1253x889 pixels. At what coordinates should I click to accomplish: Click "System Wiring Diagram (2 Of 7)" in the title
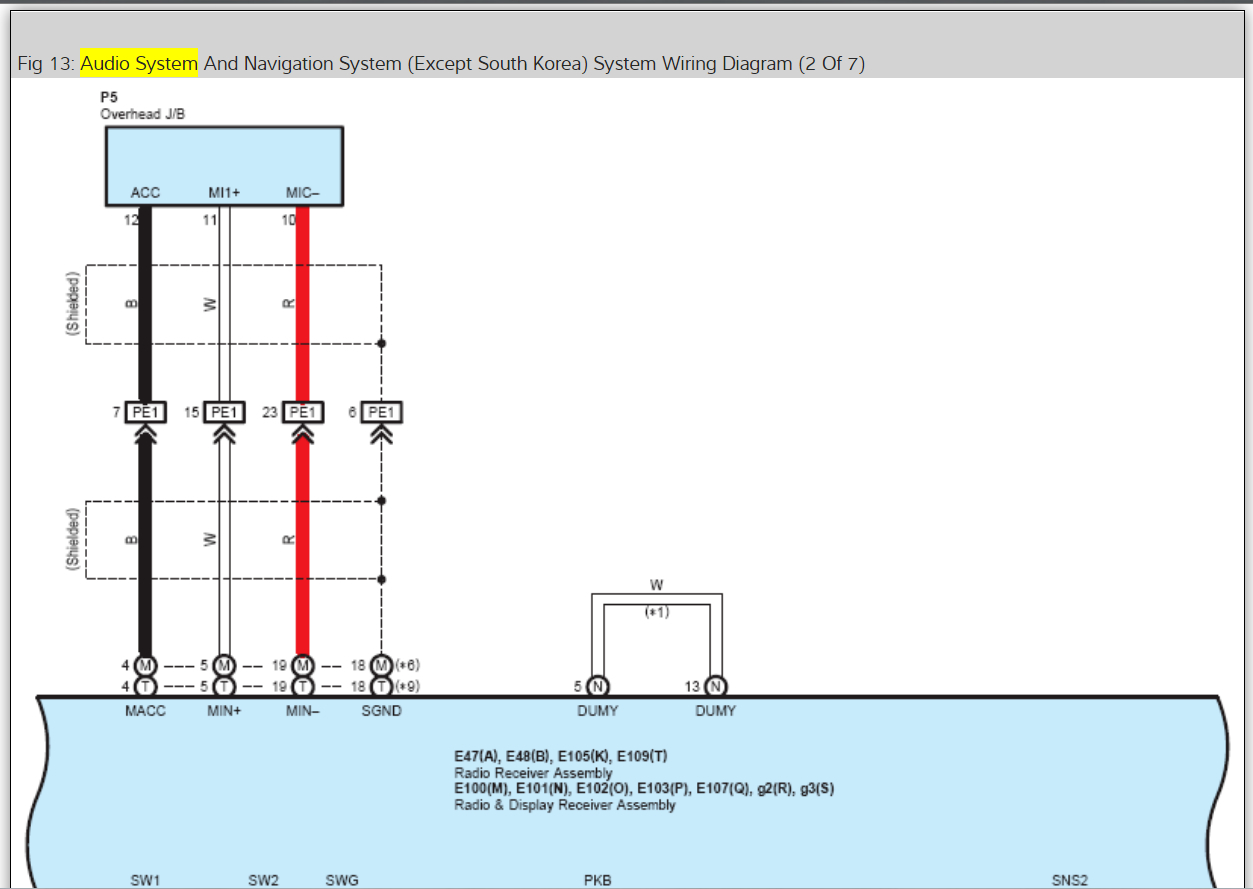click(729, 64)
